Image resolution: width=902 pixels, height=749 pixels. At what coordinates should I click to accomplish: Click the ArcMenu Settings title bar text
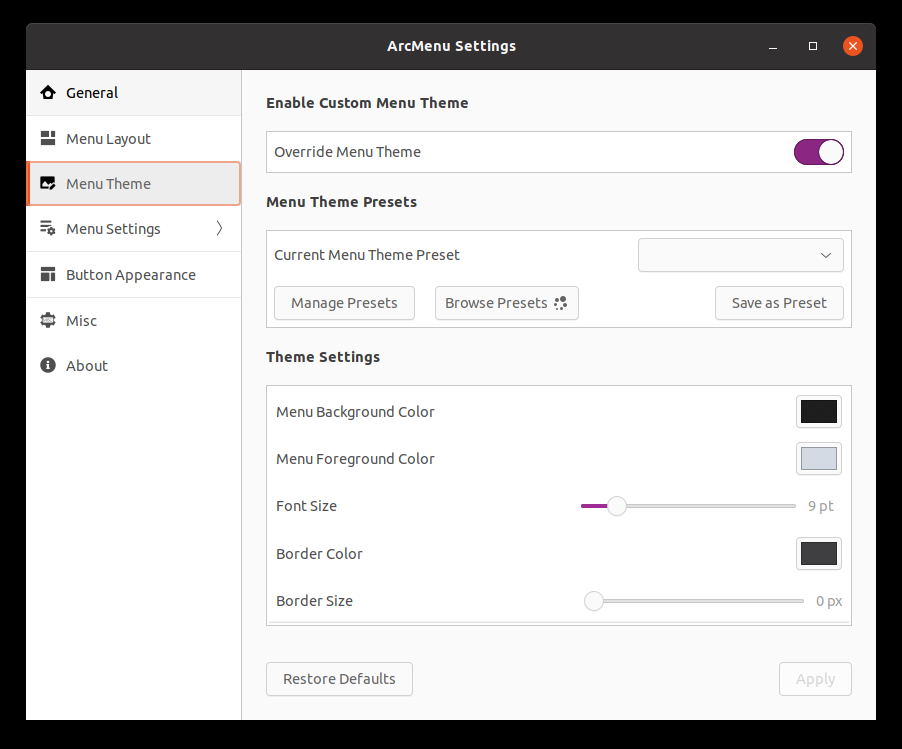(x=452, y=46)
